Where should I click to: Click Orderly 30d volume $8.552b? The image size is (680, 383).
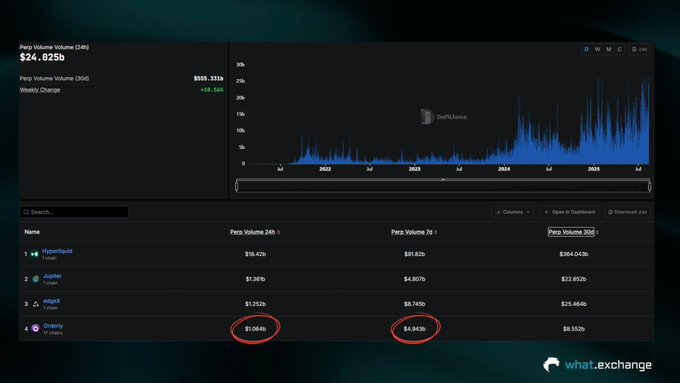574,329
